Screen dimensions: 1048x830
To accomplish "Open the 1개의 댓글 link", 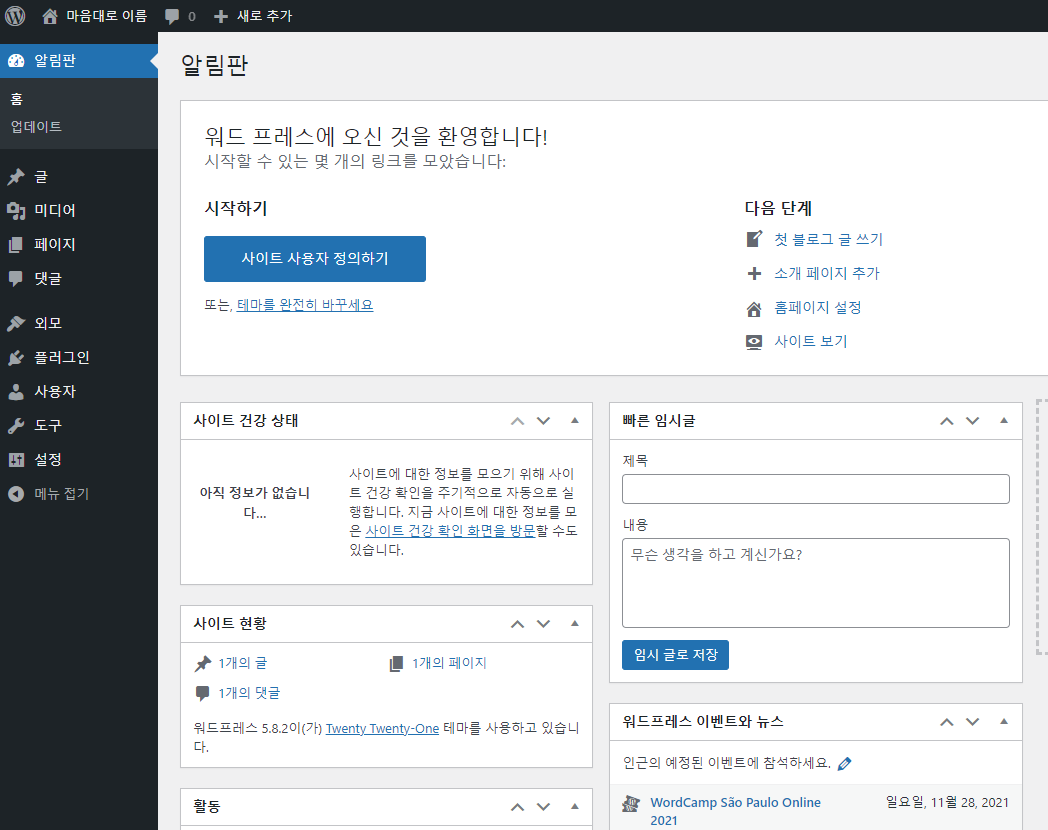I will coord(249,693).
